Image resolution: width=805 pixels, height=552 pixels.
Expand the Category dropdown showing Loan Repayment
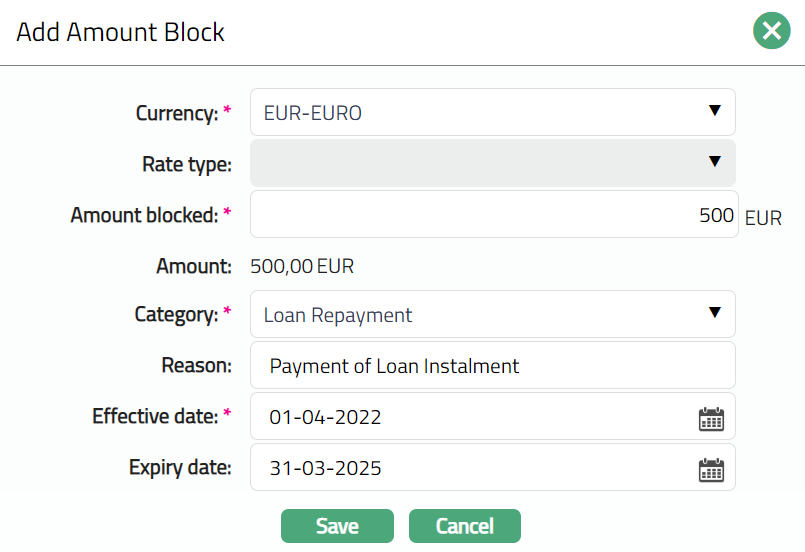click(492, 315)
